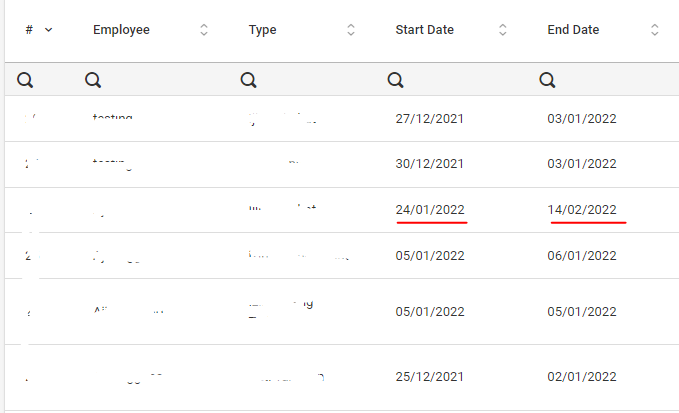Click the Start Date header label
This screenshot has height=413, width=679.
425,30
